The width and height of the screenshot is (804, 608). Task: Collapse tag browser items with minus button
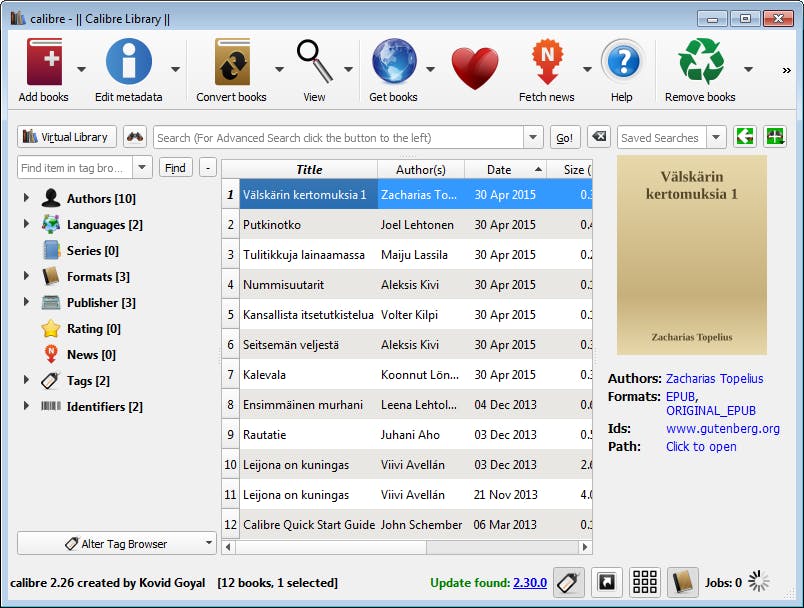coord(208,168)
